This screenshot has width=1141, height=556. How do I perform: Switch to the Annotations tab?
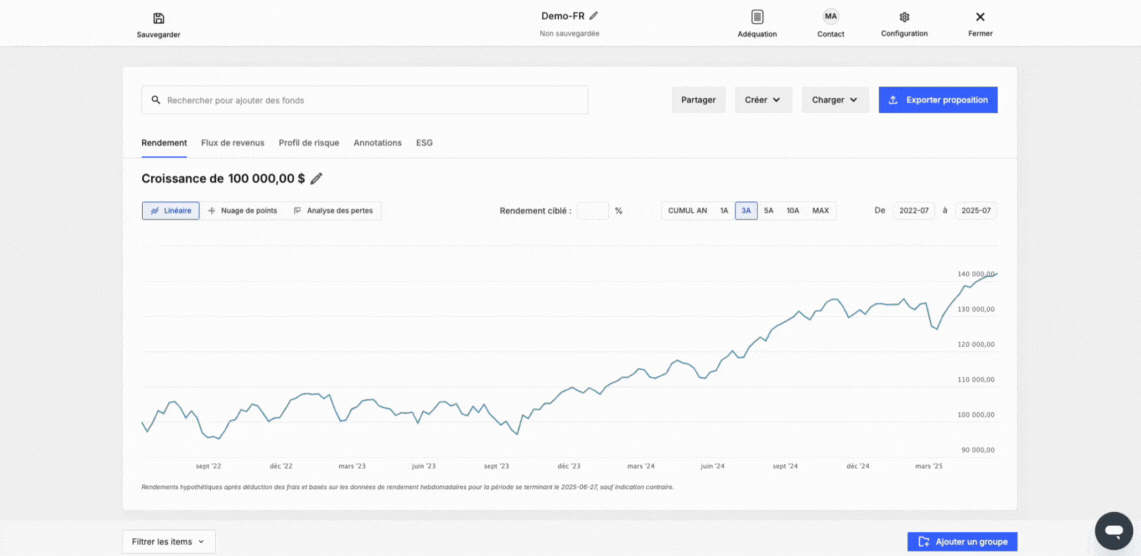[378, 143]
